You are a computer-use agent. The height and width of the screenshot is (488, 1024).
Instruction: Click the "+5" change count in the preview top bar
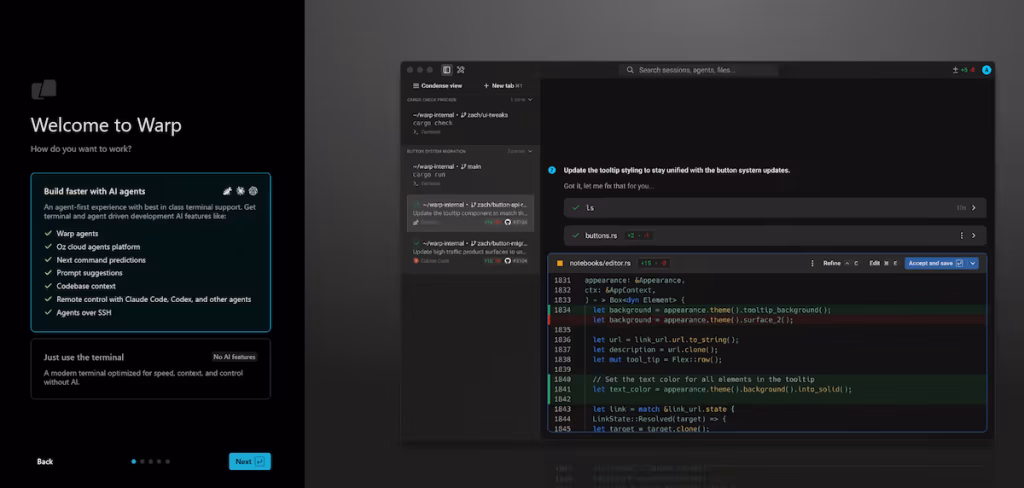pos(964,70)
